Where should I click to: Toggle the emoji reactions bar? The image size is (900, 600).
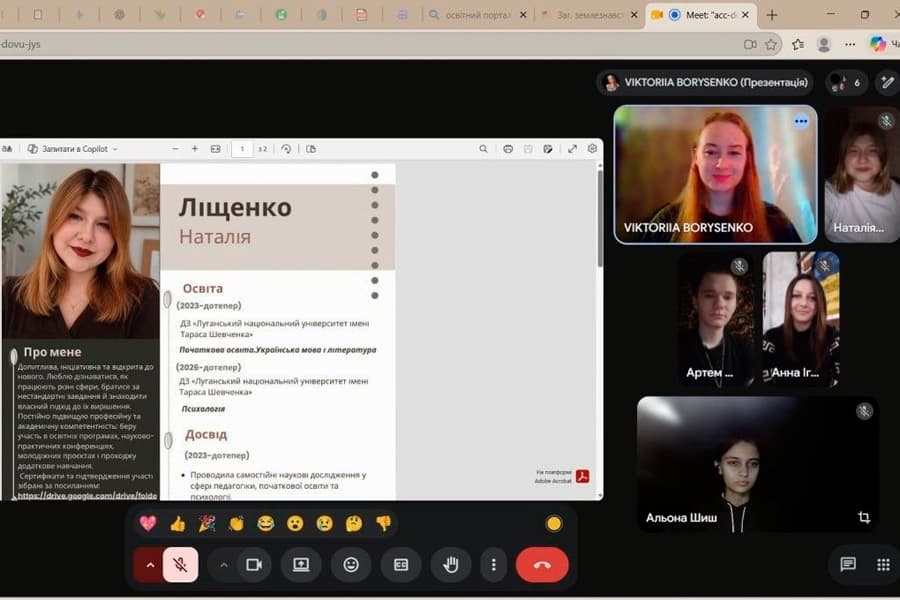pyautogui.click(x=351, y=565)
